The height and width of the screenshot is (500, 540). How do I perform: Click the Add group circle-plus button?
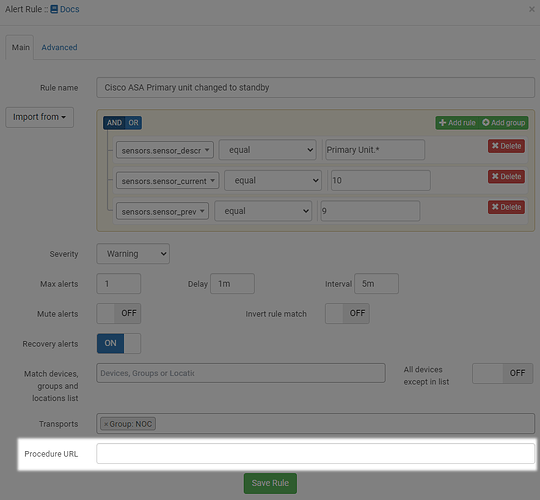pos(503,123)
